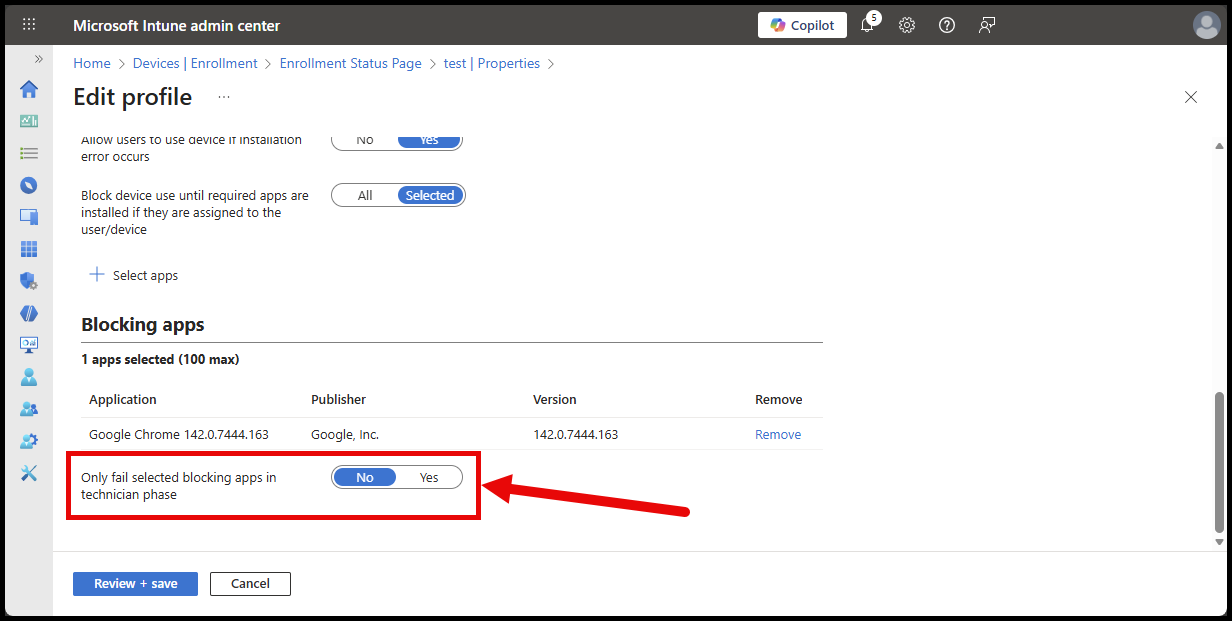1232x621 pixels.
Task: Open Users in sidebar
Action: tap(29, 377)
